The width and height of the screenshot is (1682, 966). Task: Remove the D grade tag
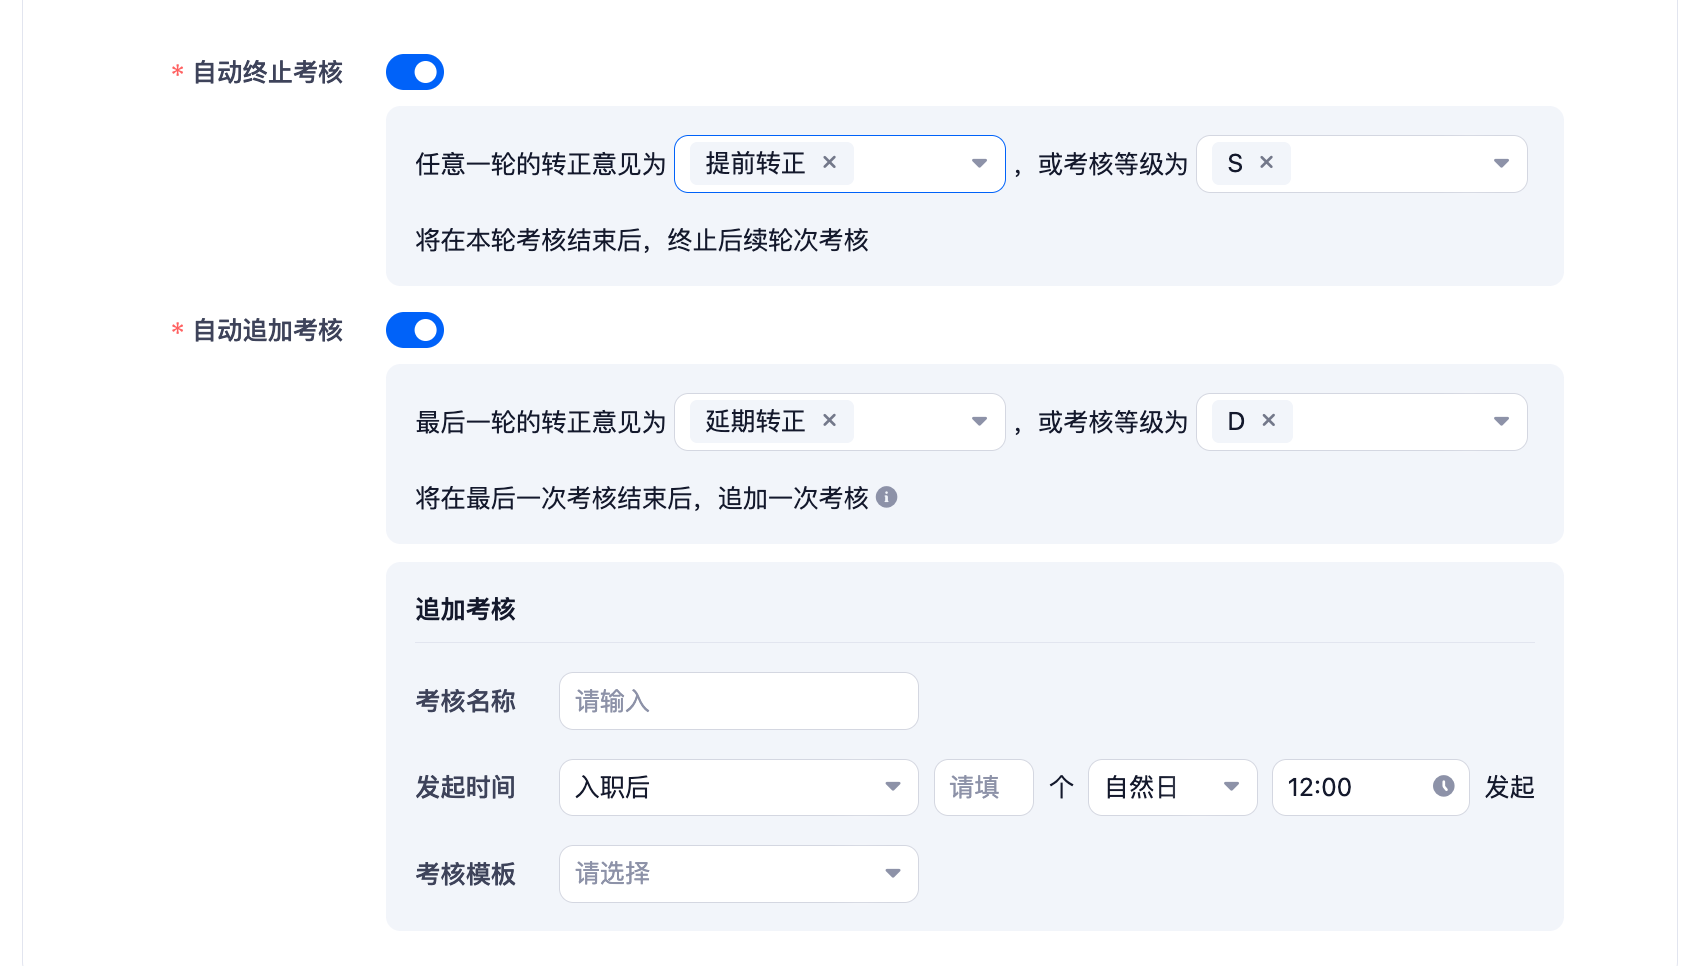[x=1268, y=421]
